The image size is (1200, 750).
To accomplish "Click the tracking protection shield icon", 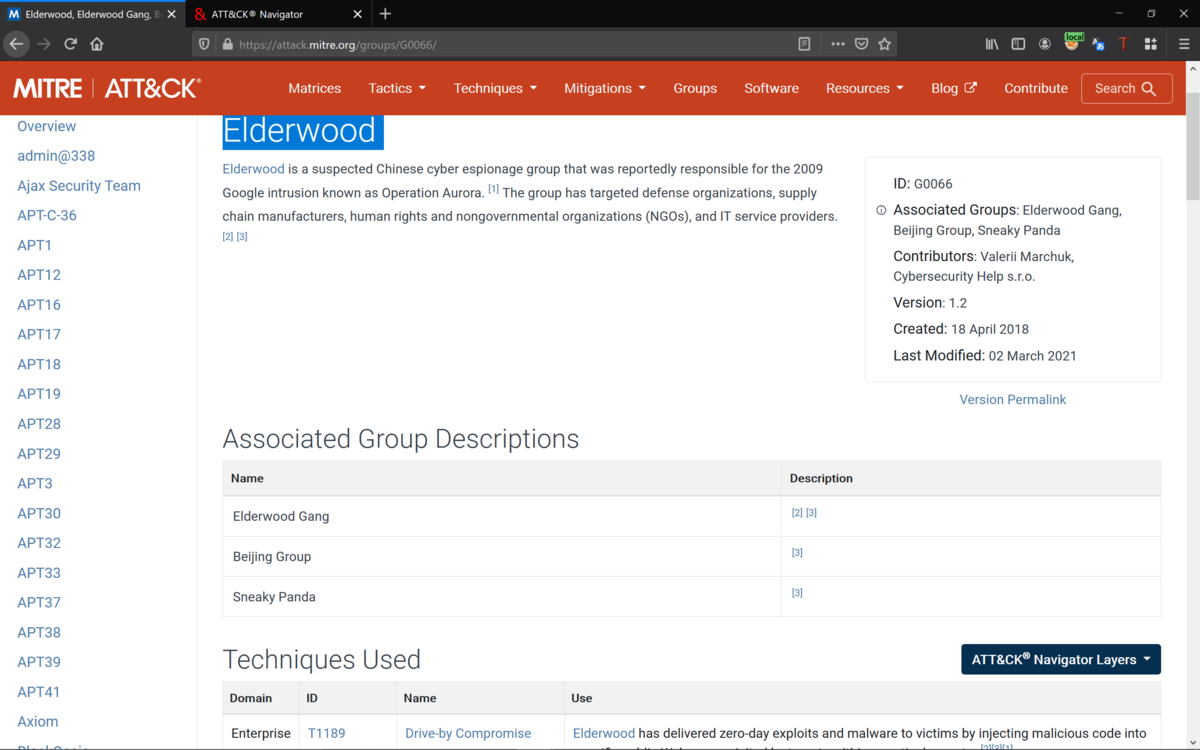I will point(204,44).
